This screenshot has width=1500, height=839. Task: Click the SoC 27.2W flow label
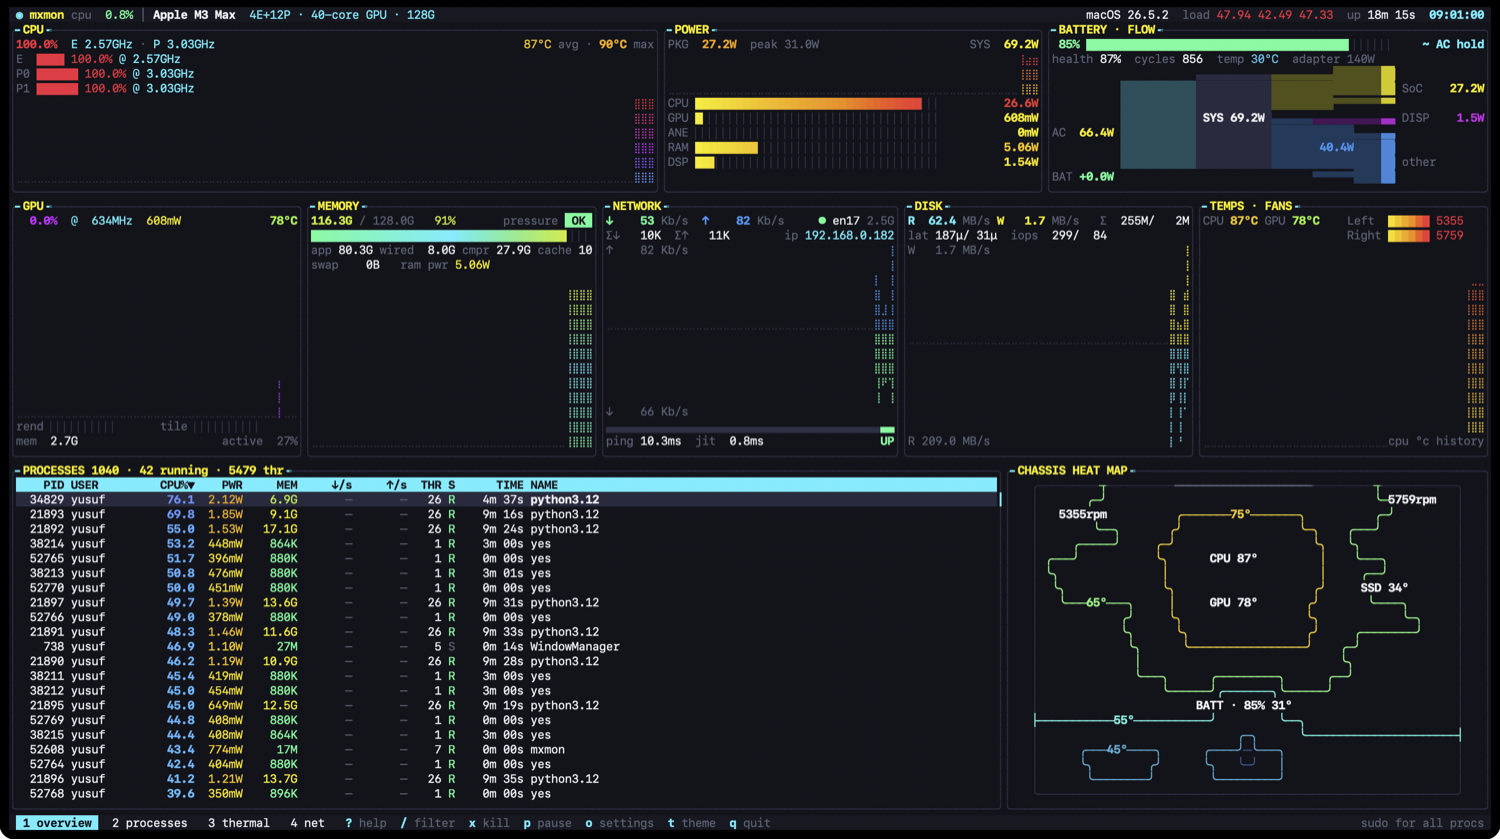(x=1443, y=88)
